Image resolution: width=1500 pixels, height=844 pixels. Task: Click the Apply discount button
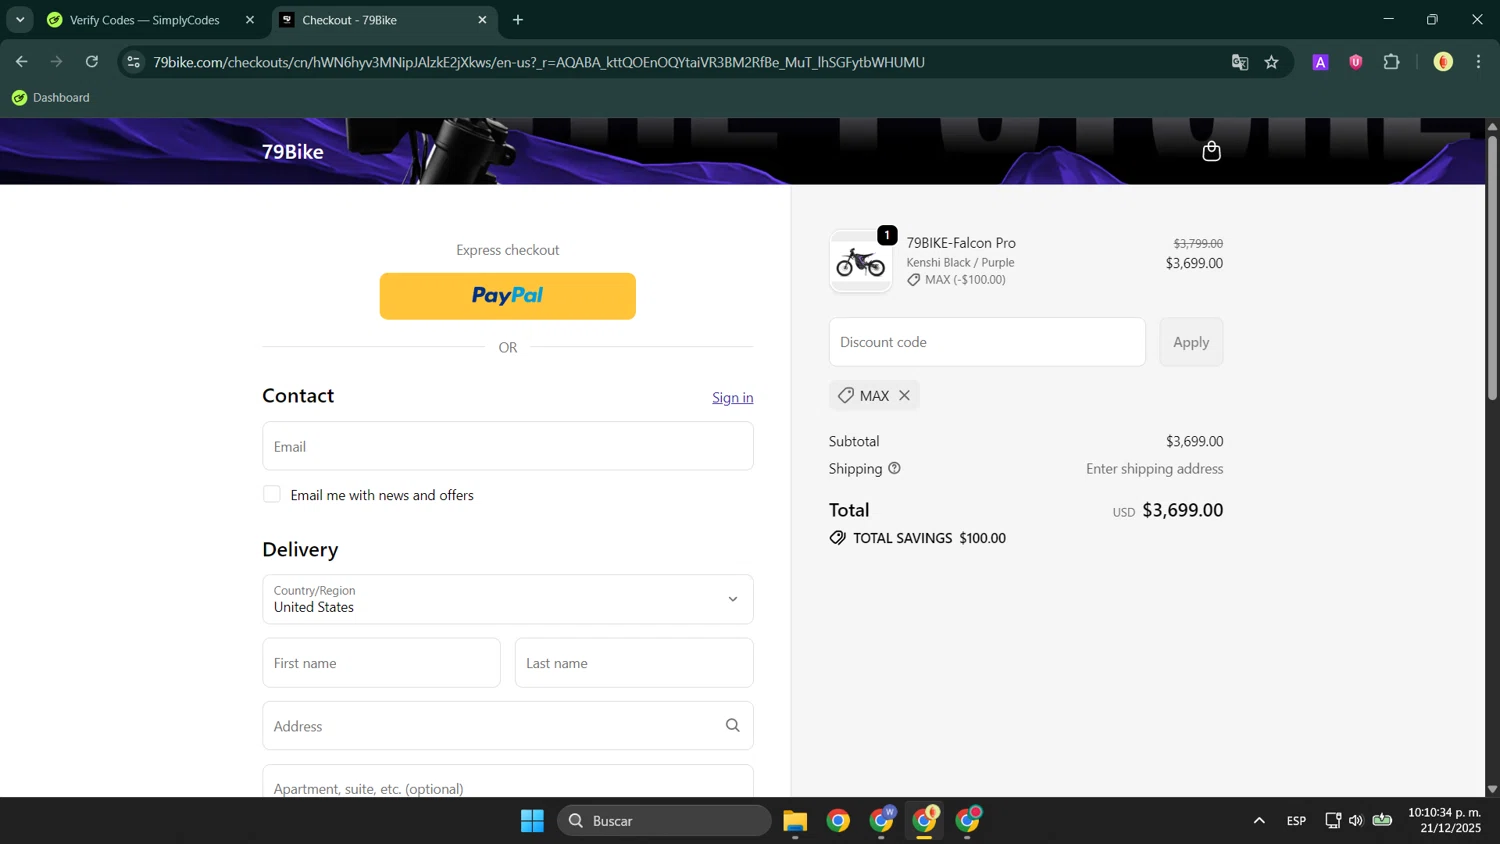pos(1191,342)
